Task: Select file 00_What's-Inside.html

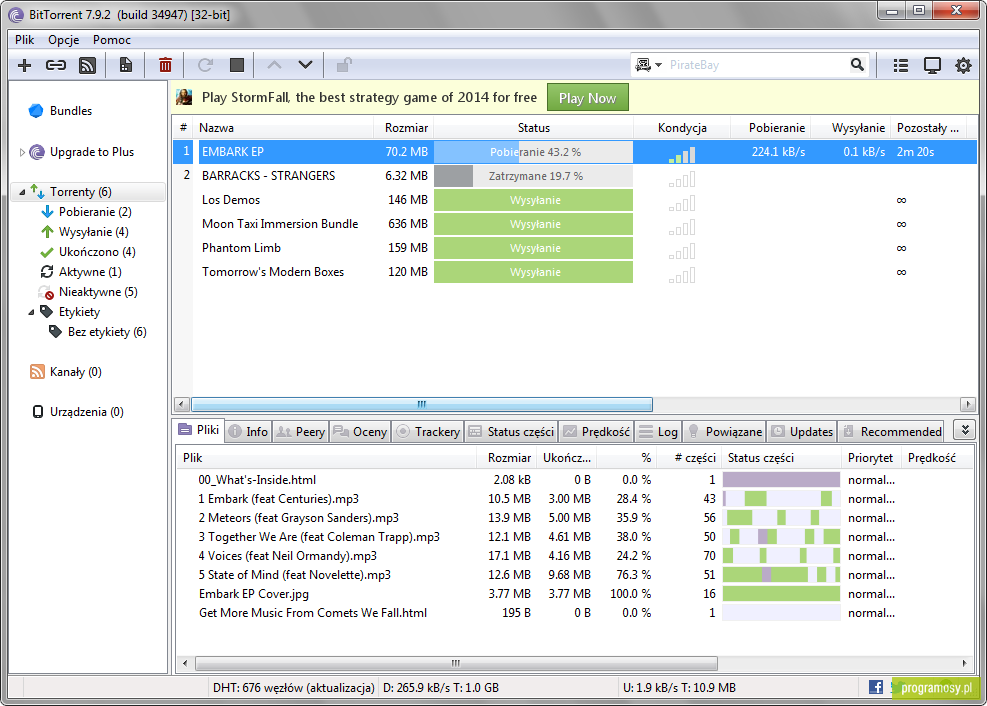Action: 257,480
